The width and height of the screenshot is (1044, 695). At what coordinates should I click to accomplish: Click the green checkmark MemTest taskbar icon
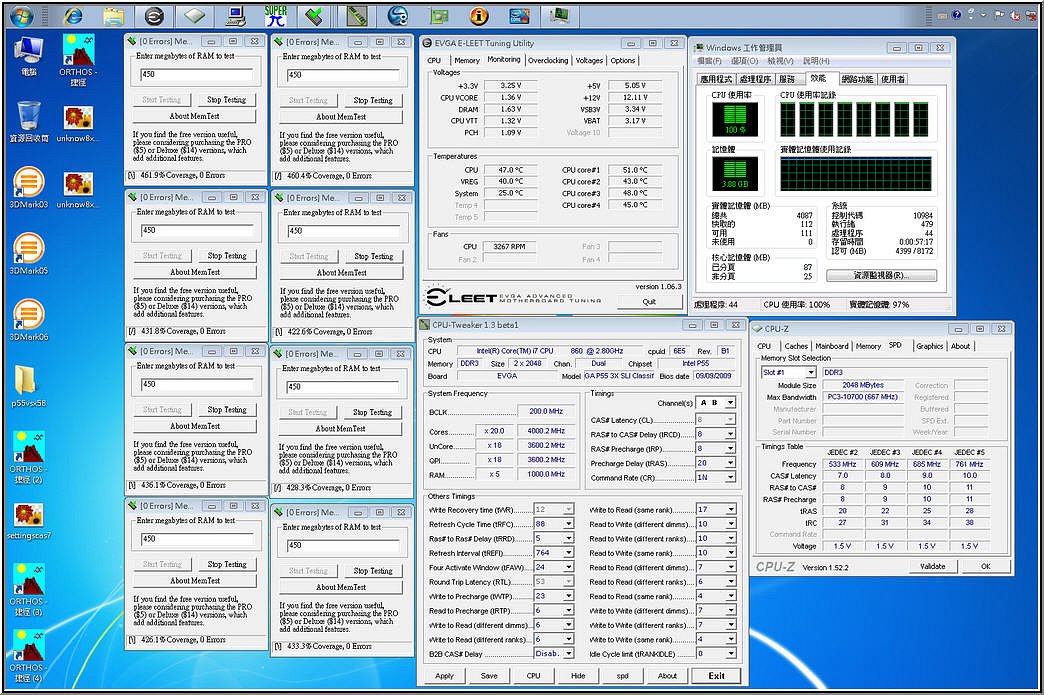316,15
